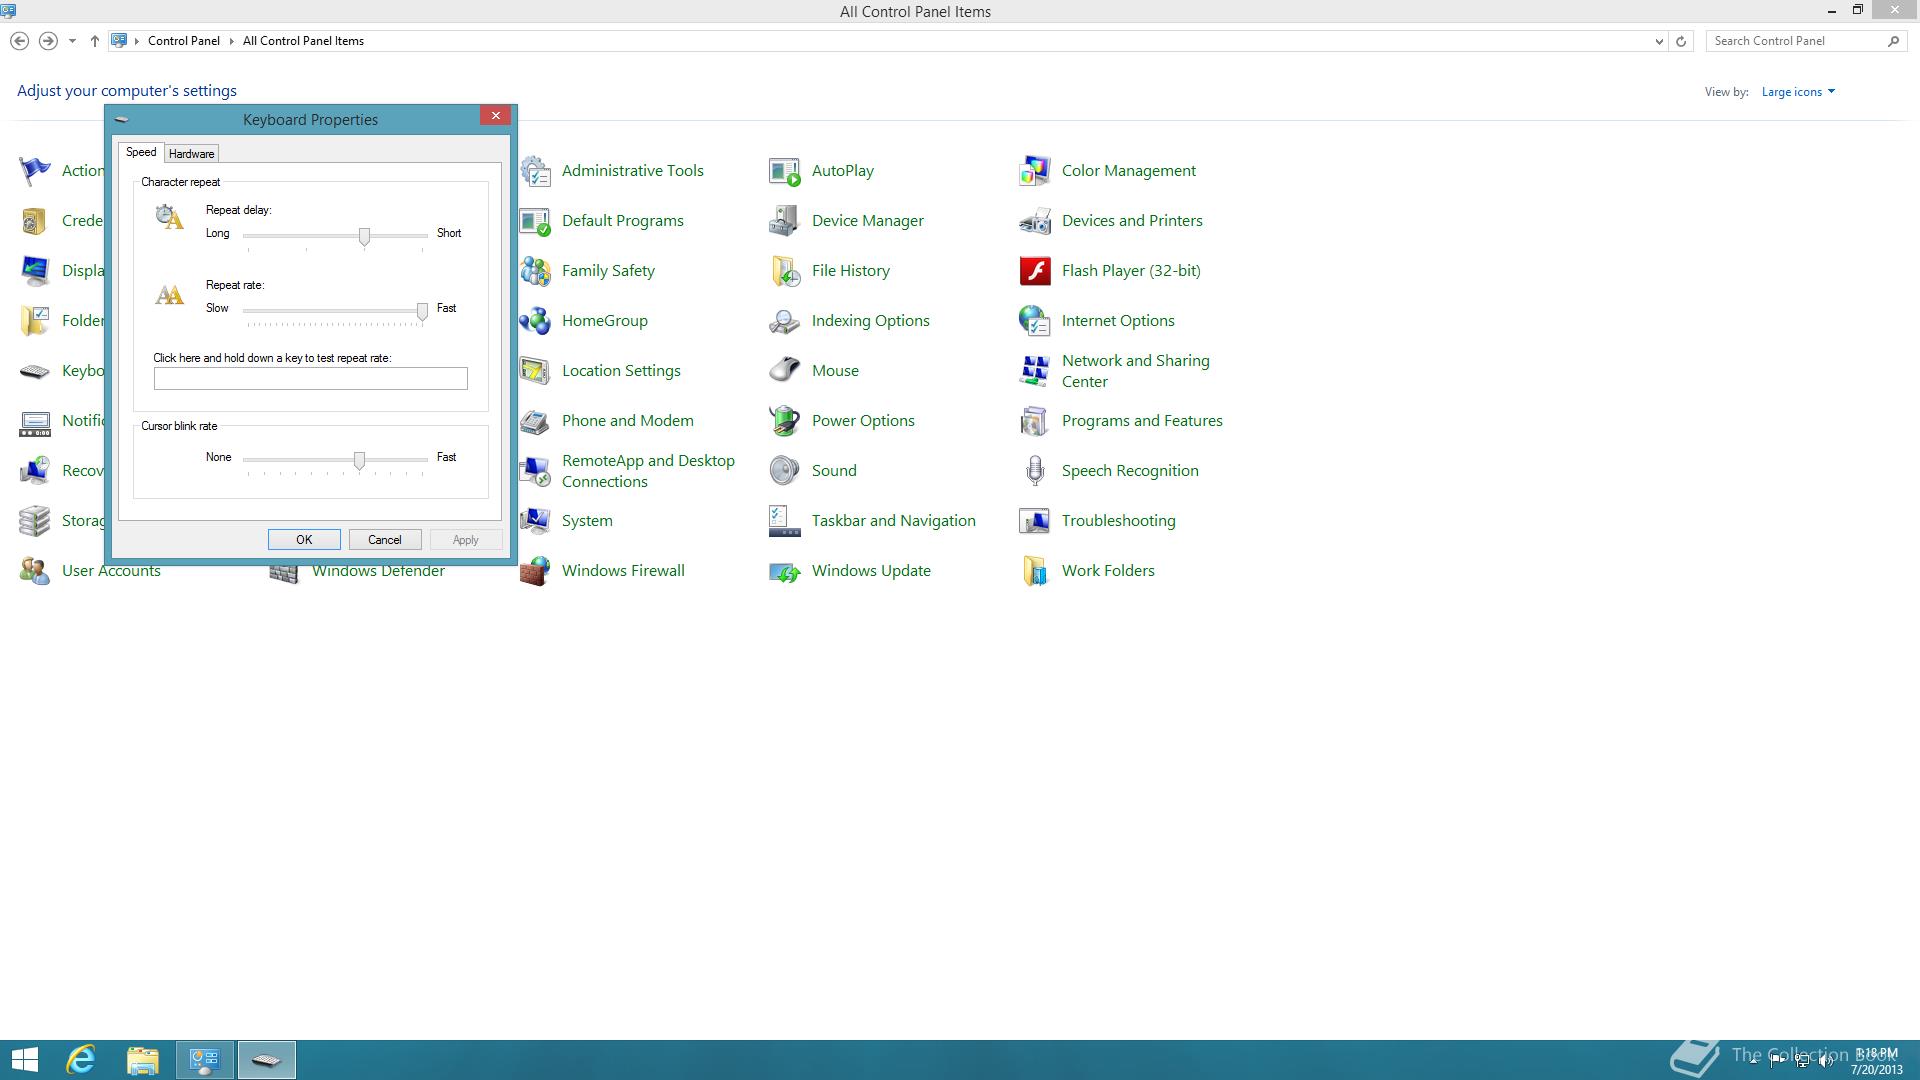Close the Keyboard Properties dialog
Viewport: 1920px width, 1080px height.
(495, 116)
